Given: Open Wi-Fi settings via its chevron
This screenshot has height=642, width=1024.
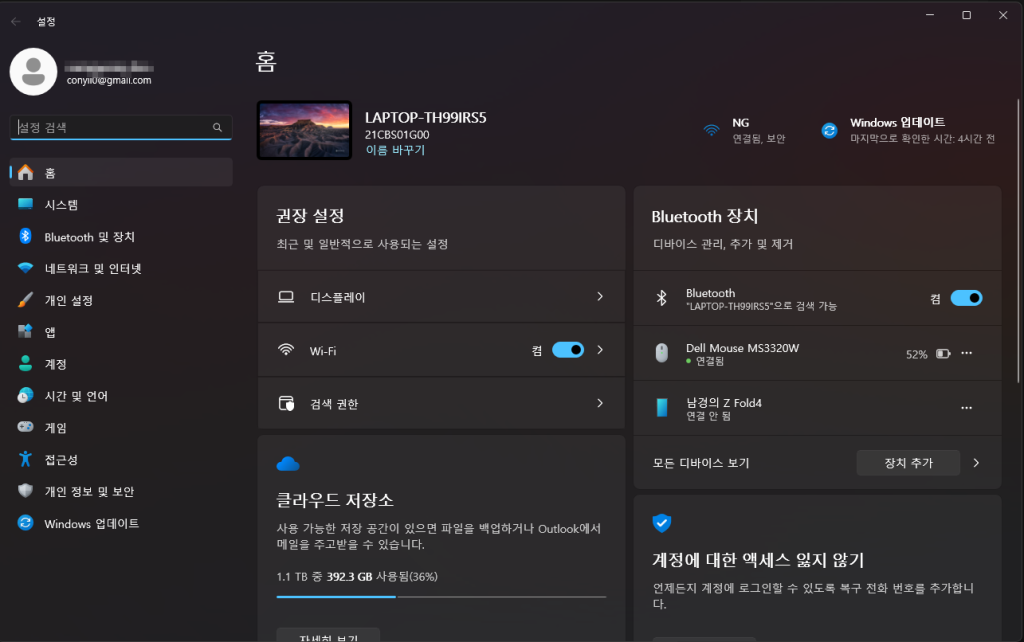Looking at the screenshot, I should click(x=600, y=350).
